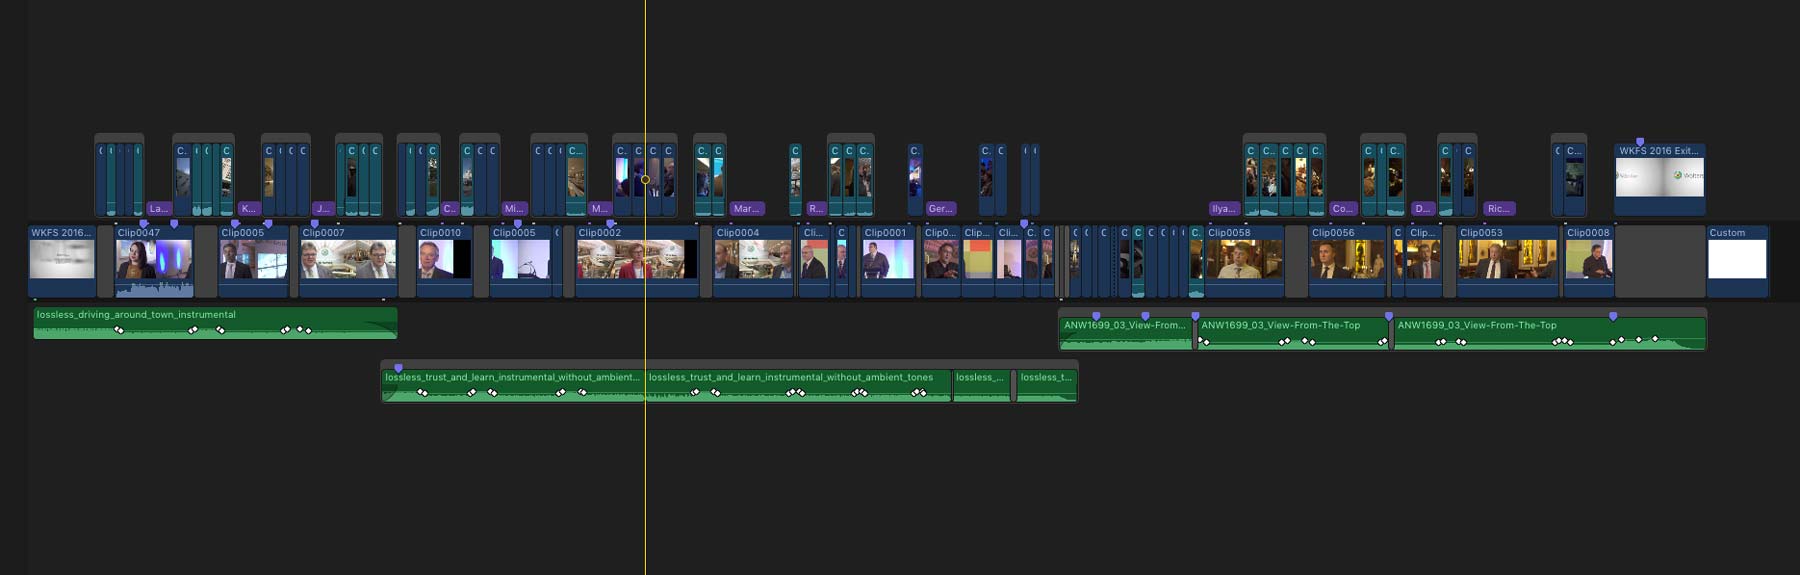Image resolution: width=1800 pixels, height=575 pixels.
Task: Select the 'Clip0...' clip after Clip0001
Action: pyautogui.click(x=941, y=261)
